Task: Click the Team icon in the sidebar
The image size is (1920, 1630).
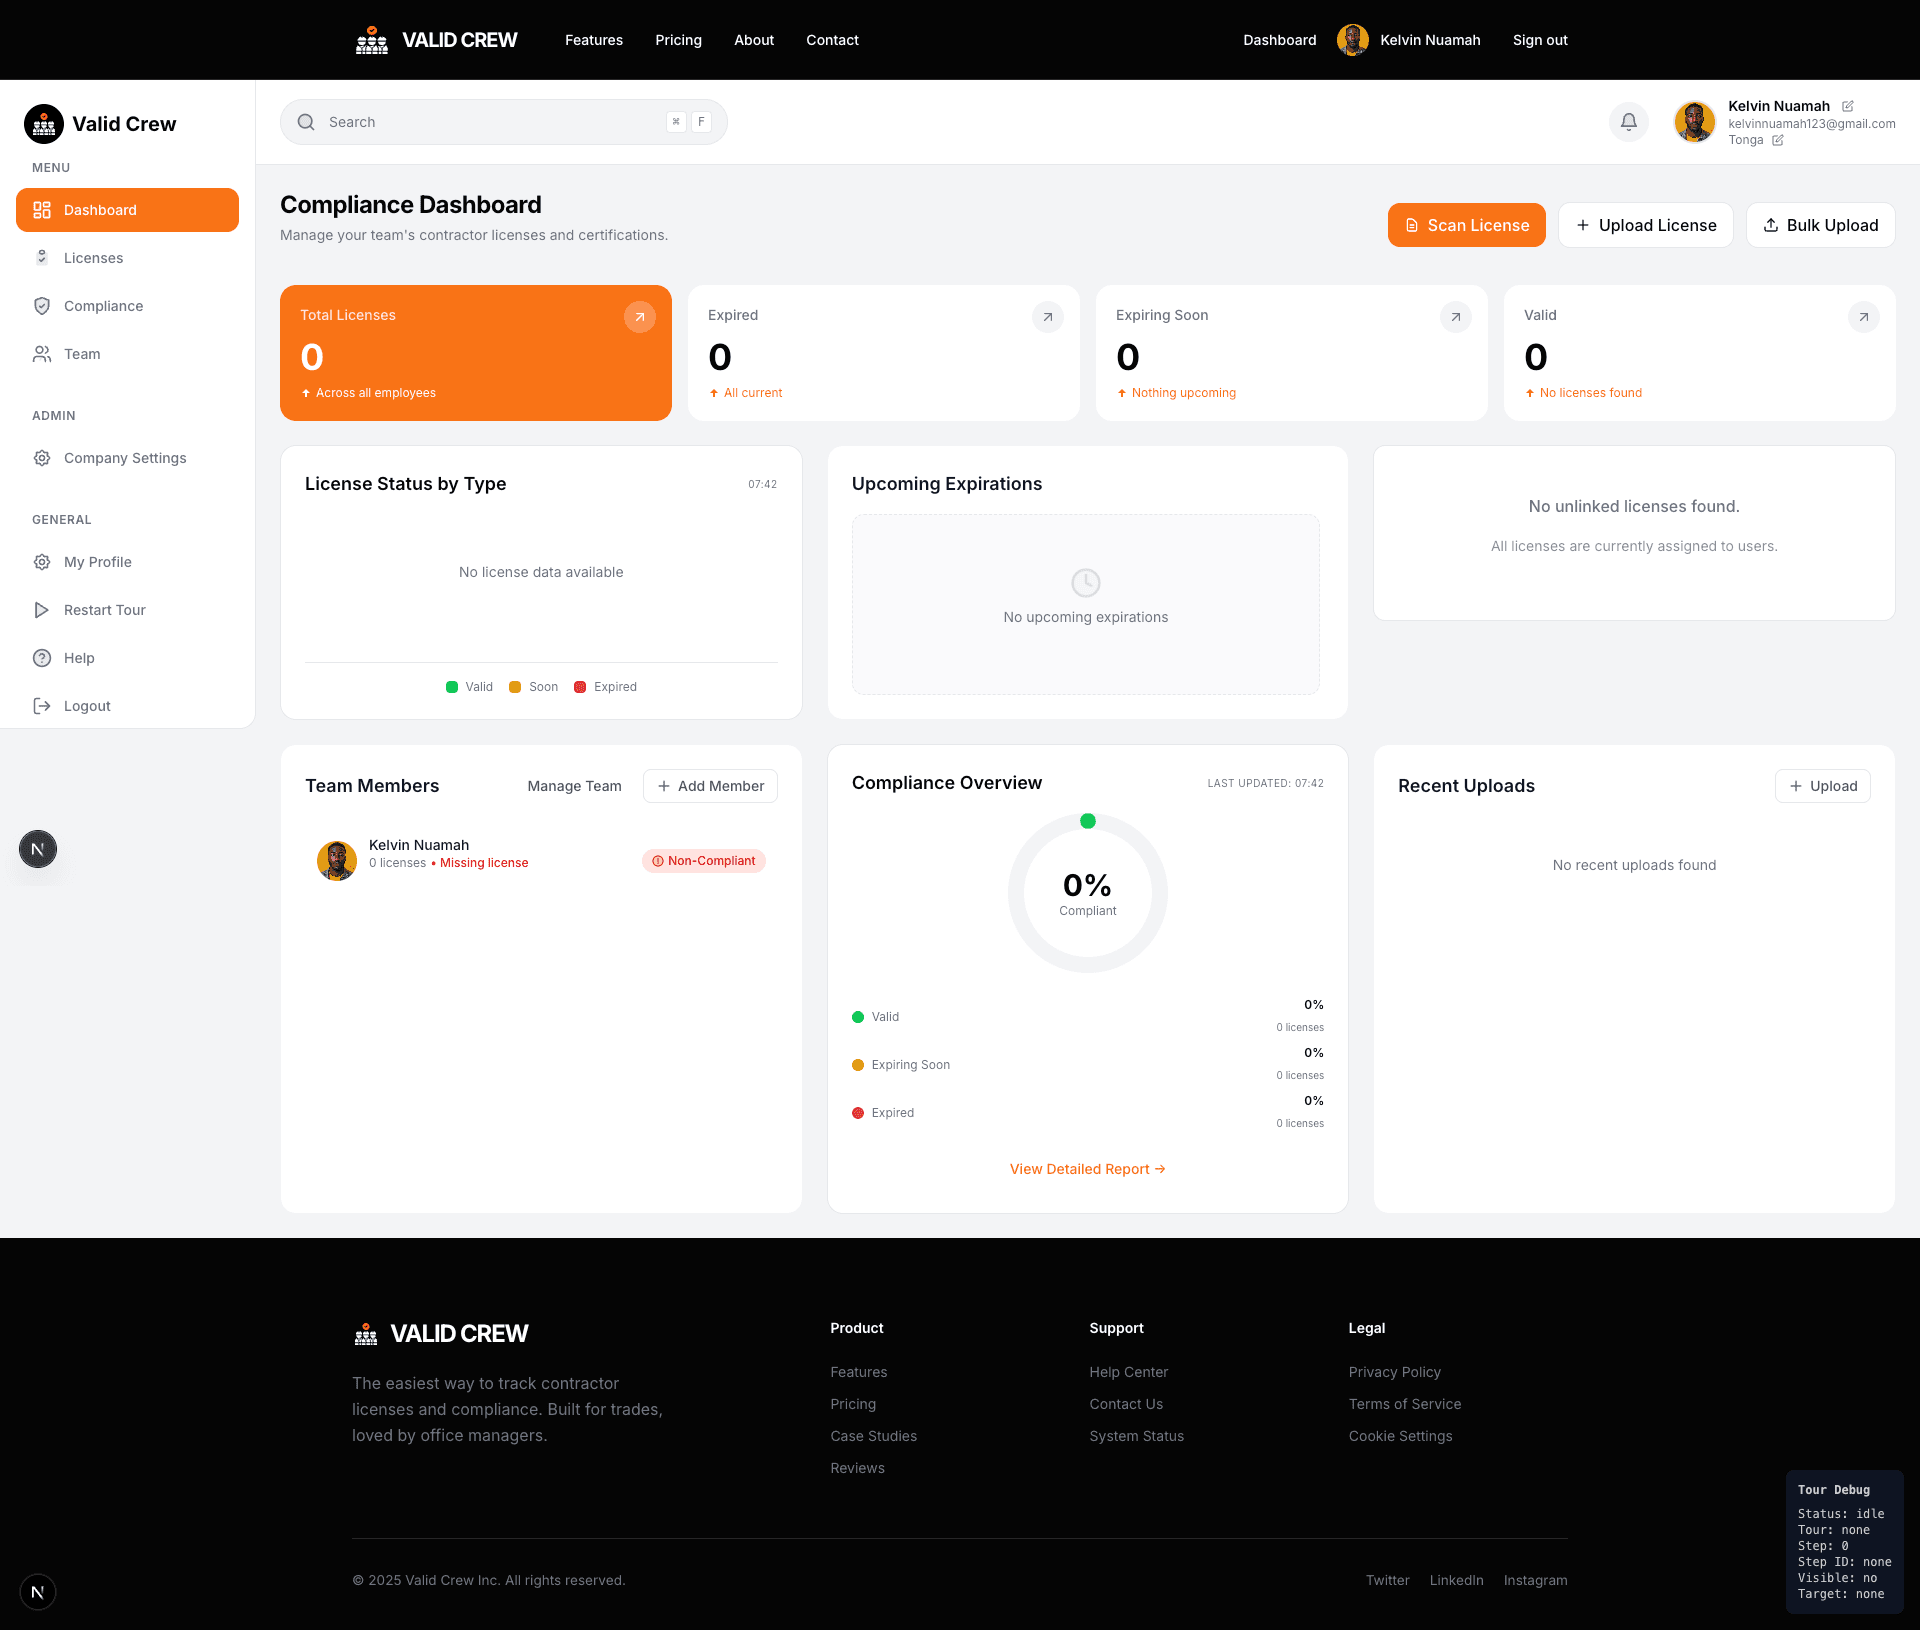Action: pyautogui.click(x=42, y=353)
